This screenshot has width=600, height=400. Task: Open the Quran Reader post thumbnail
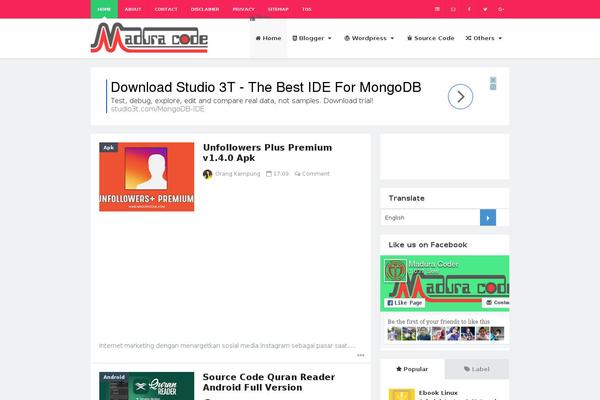pyautogui.click(x=147, y=386)
